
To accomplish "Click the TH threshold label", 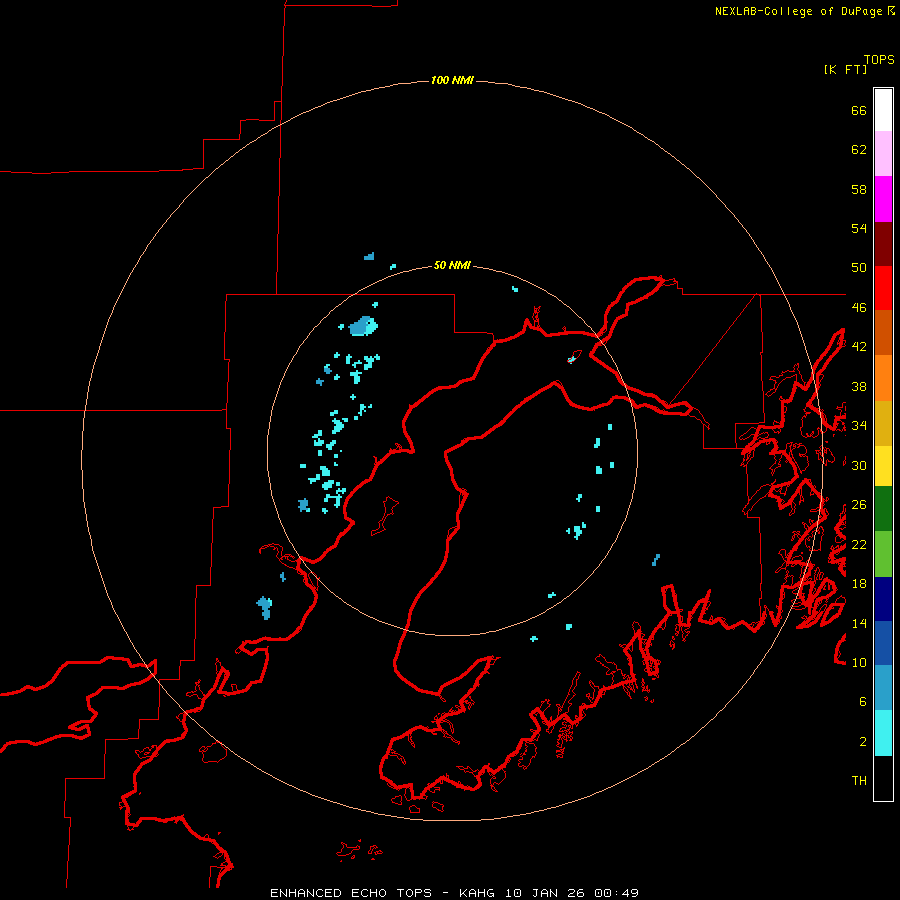I will pyautogui.click(x=859, y=781).
